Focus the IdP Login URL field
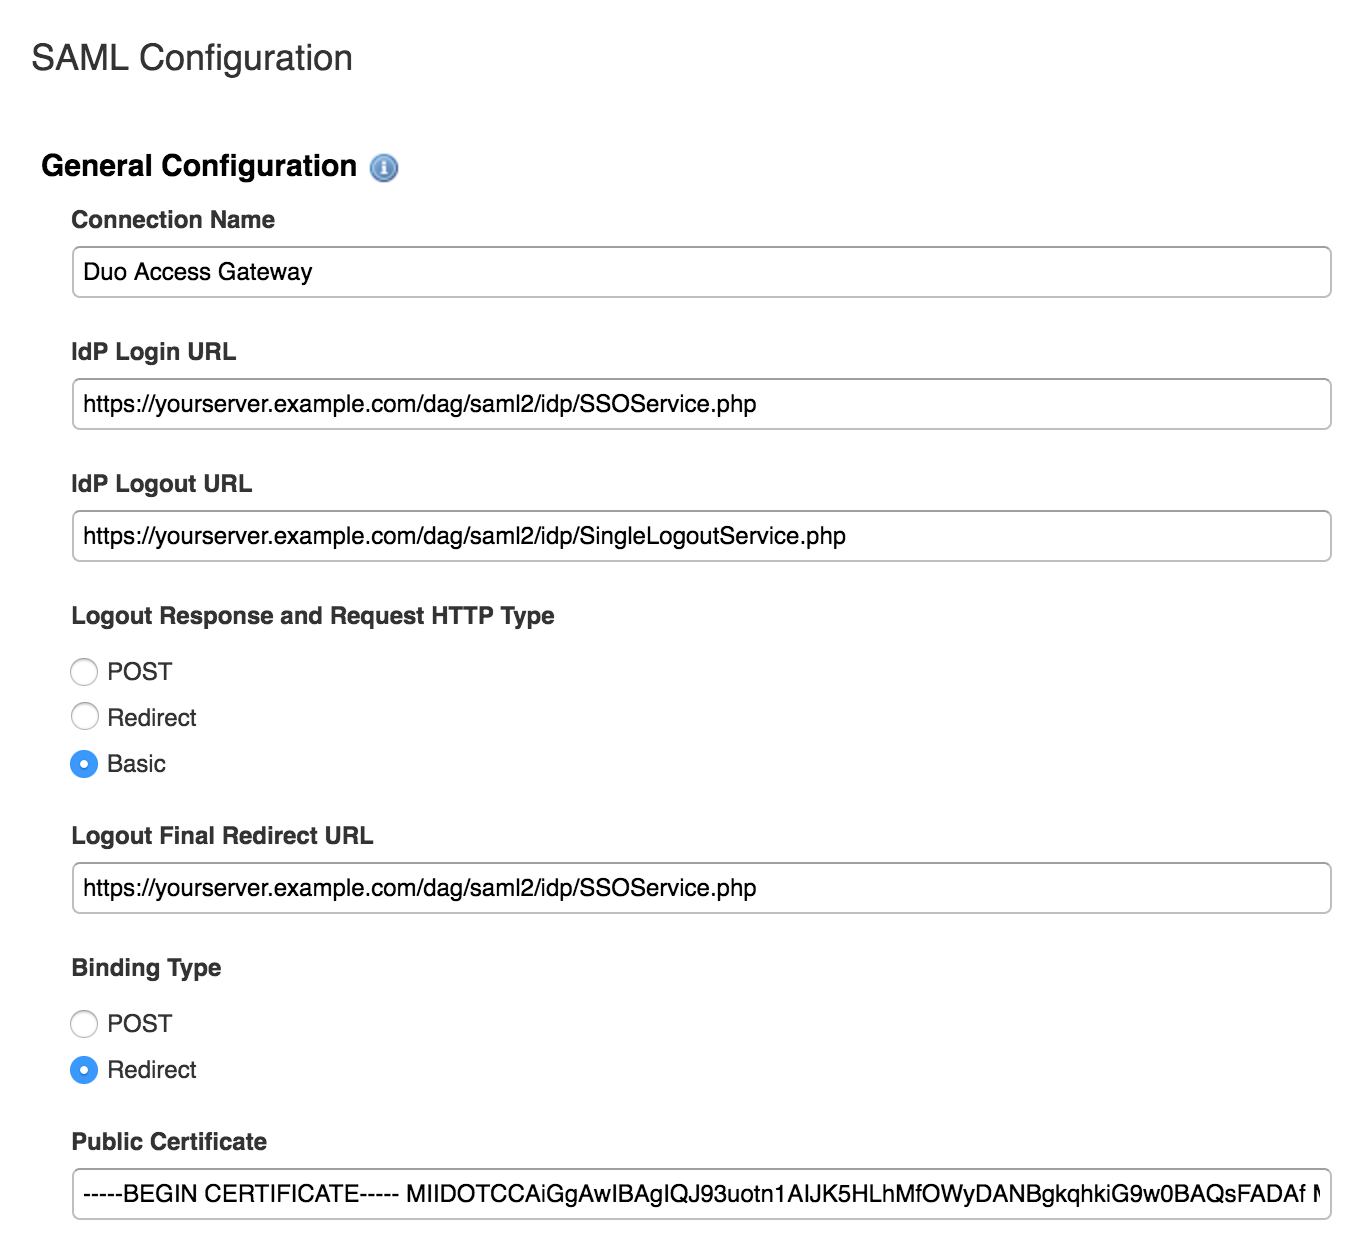This screenshot has height=1260, width=1360. tap(700, 404)
